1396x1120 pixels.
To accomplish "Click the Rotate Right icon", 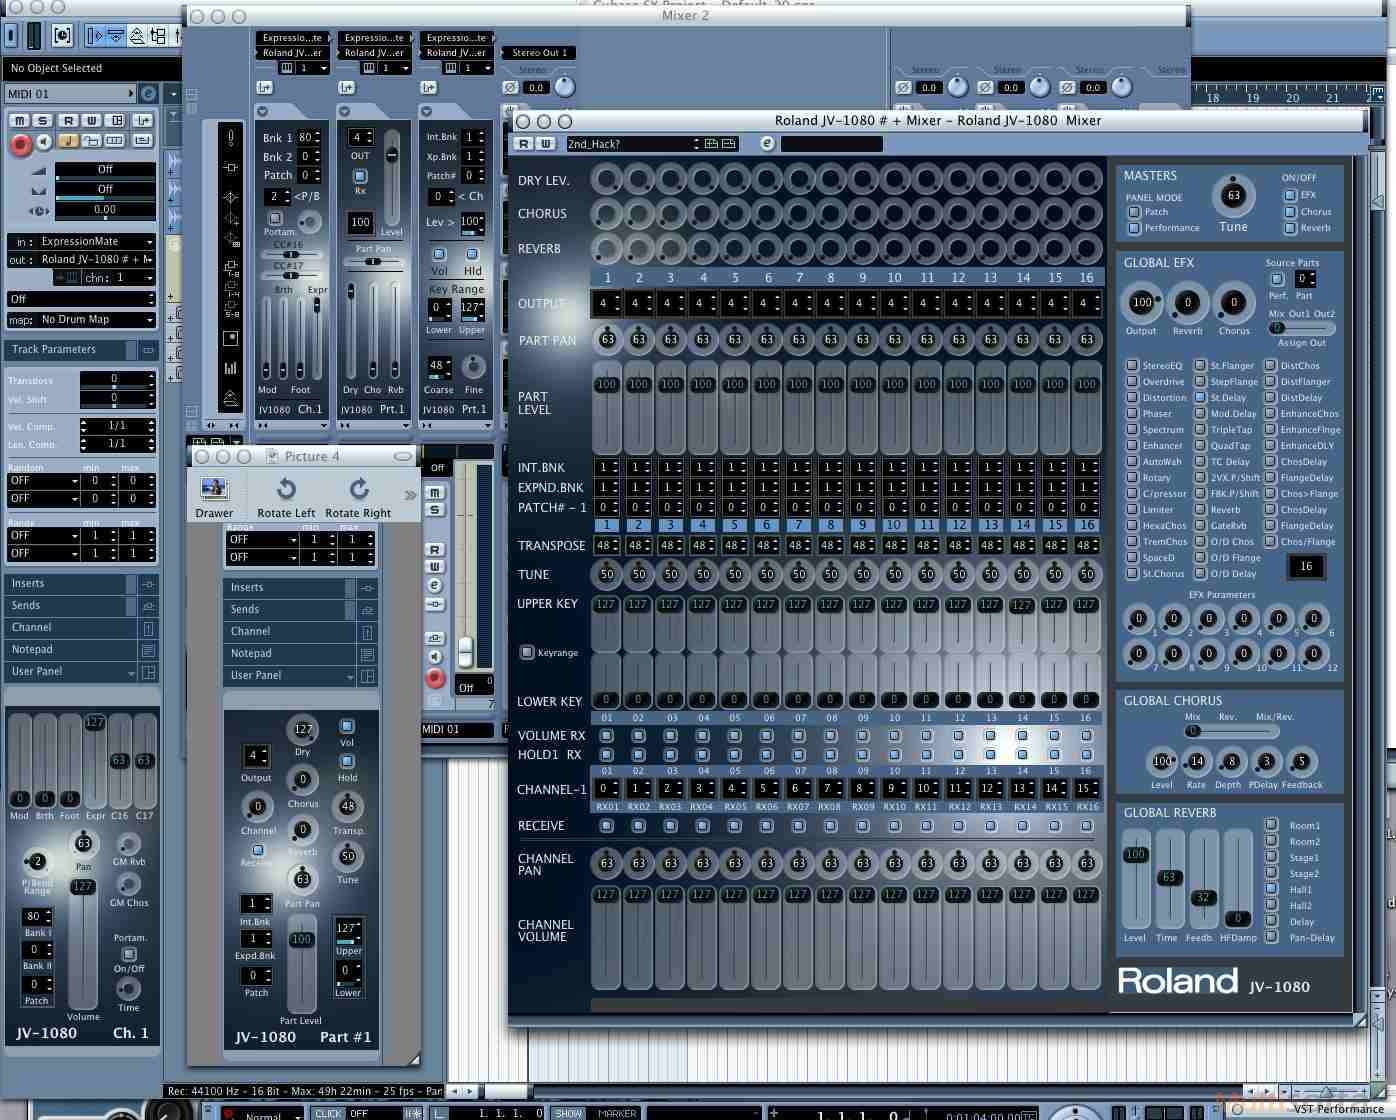I will (x=358, y=489).
